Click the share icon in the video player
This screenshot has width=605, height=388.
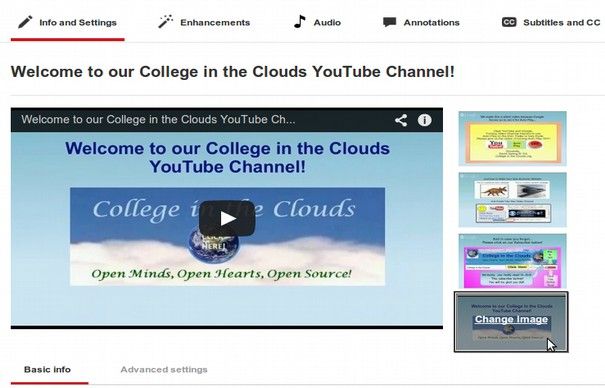pyautogui.click(x=401, y=120)
